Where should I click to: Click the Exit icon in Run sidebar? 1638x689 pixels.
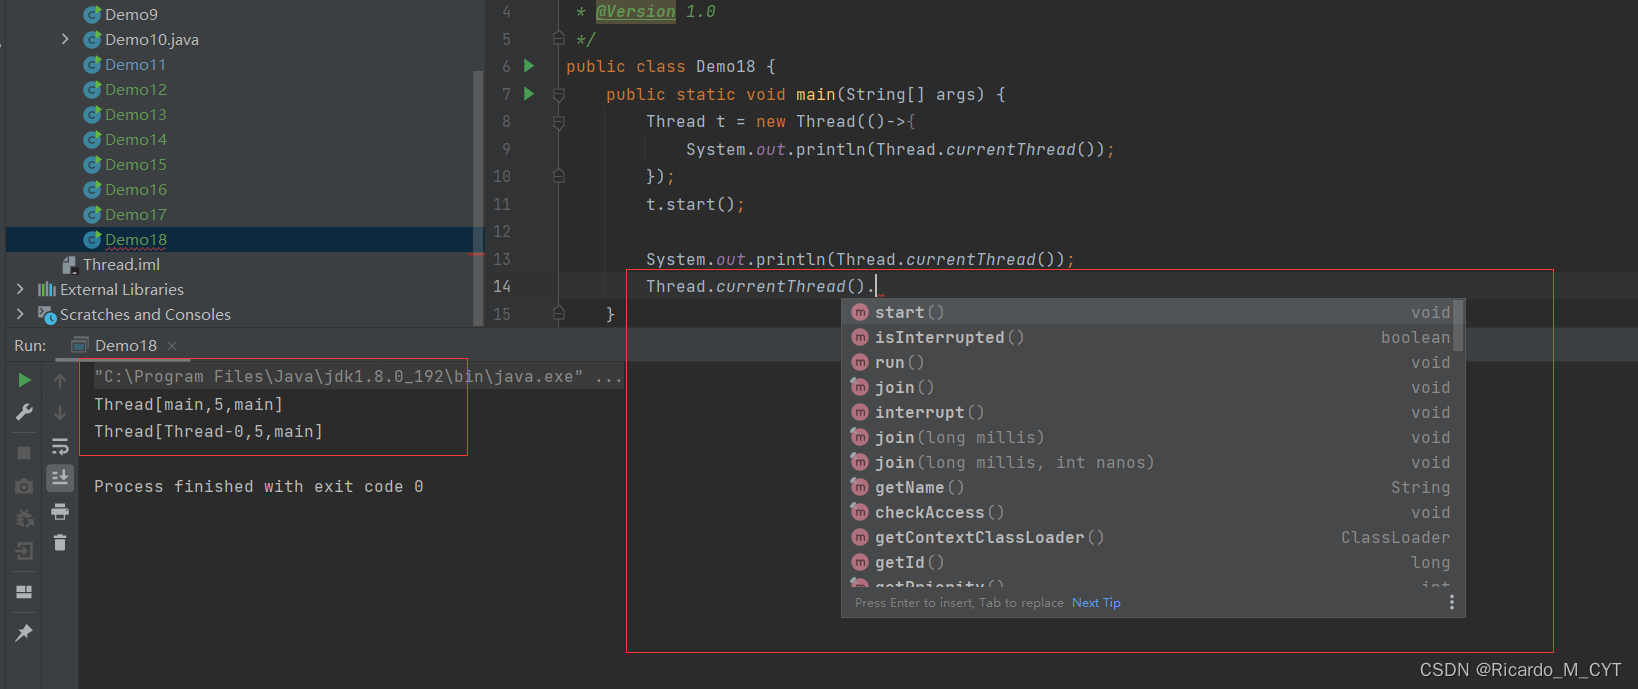coord(24,551)
